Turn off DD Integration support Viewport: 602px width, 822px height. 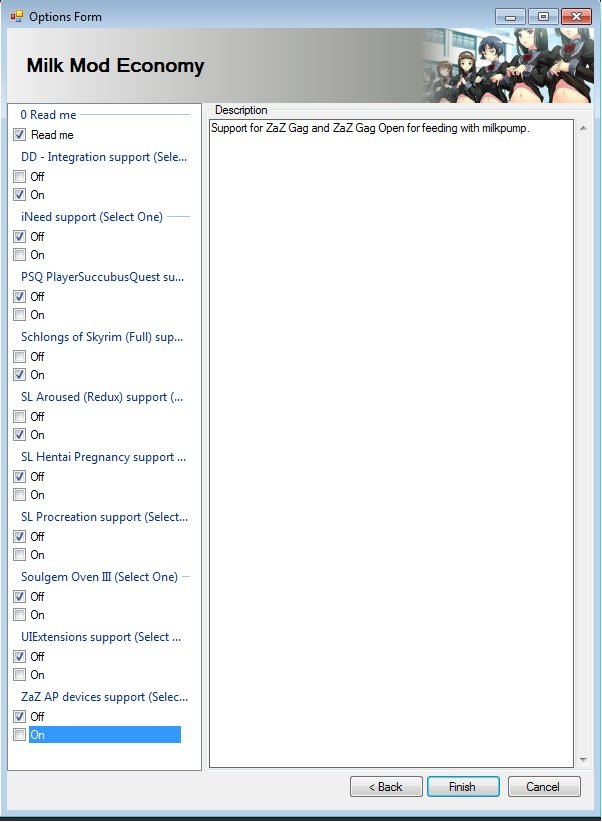20,177
